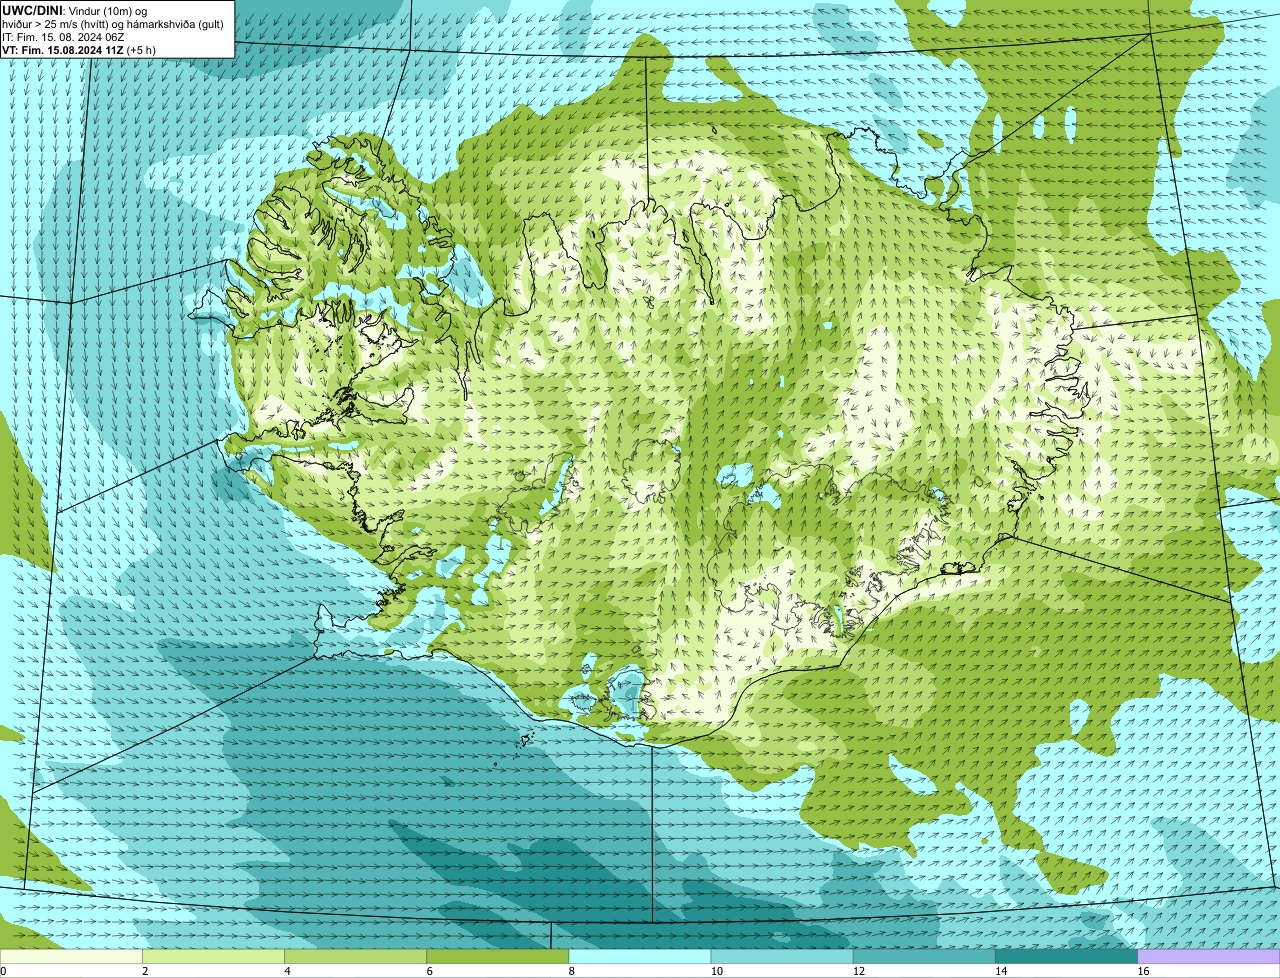The width and height of the screenshot is (1280, 978).
Task: Click the 8–10 m/s light cyan legend swatch
Action: coord(640,957)
